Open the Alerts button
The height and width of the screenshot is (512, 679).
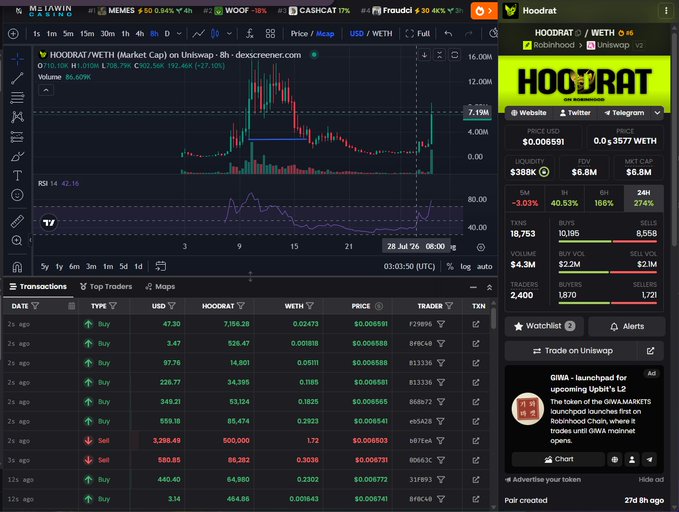[627, 326]
